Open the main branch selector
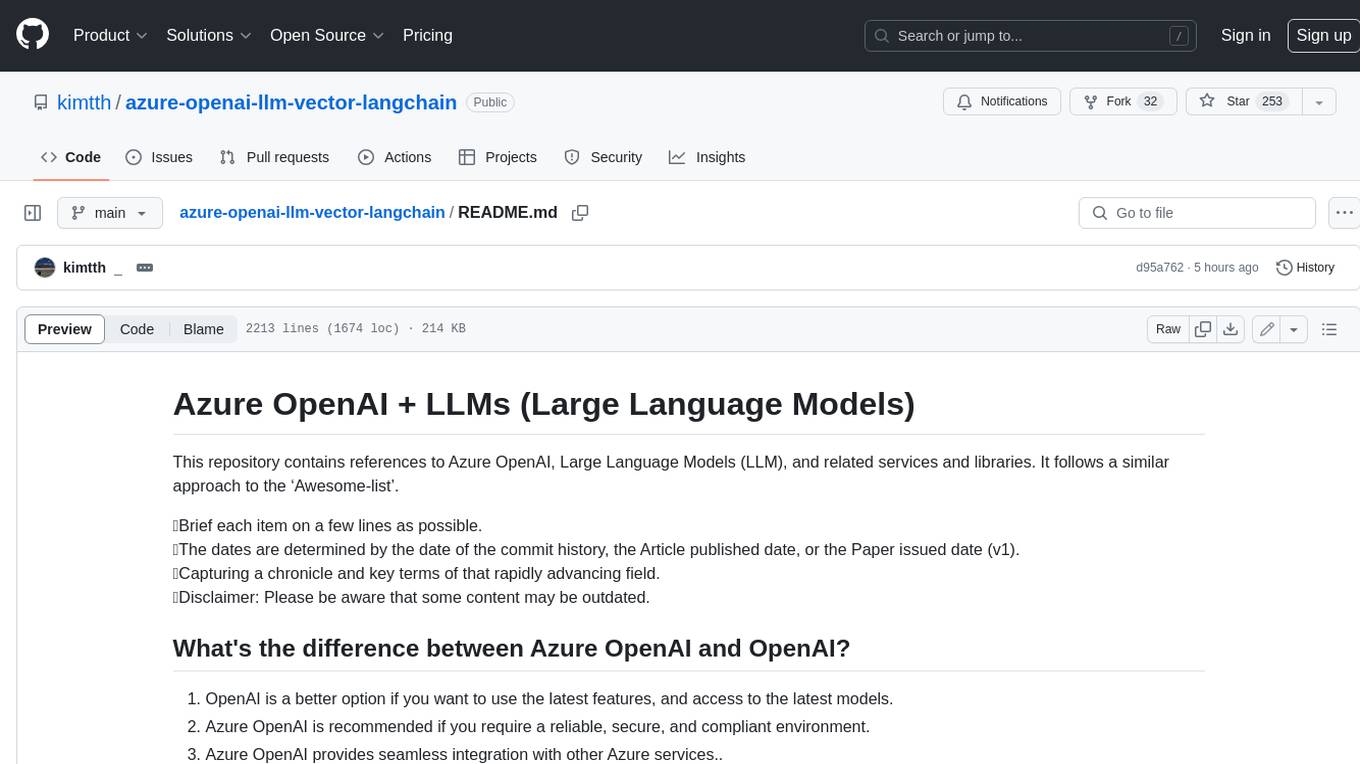 109,213
